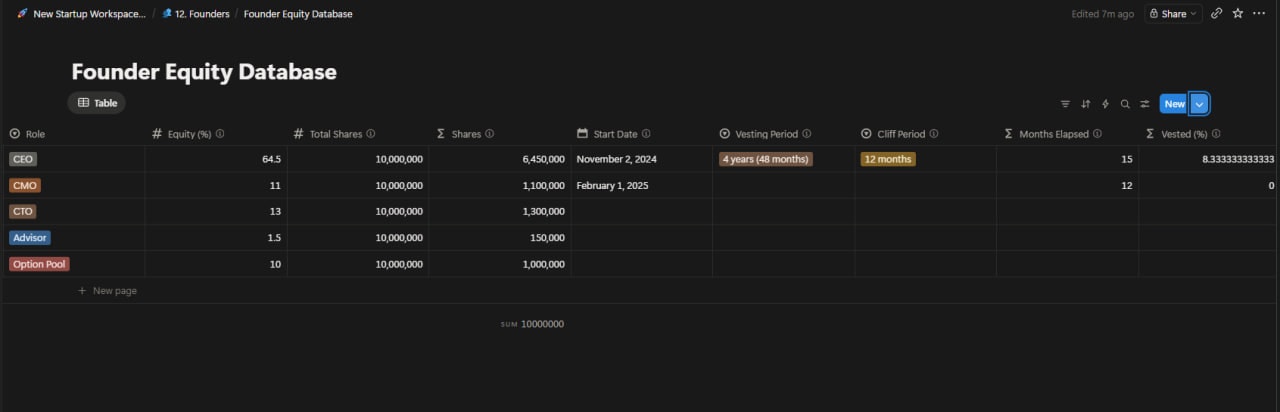The image size is (1280, 412).
Task: Add a row via New page
Action: pyautogui.click(x=107, y=291)
